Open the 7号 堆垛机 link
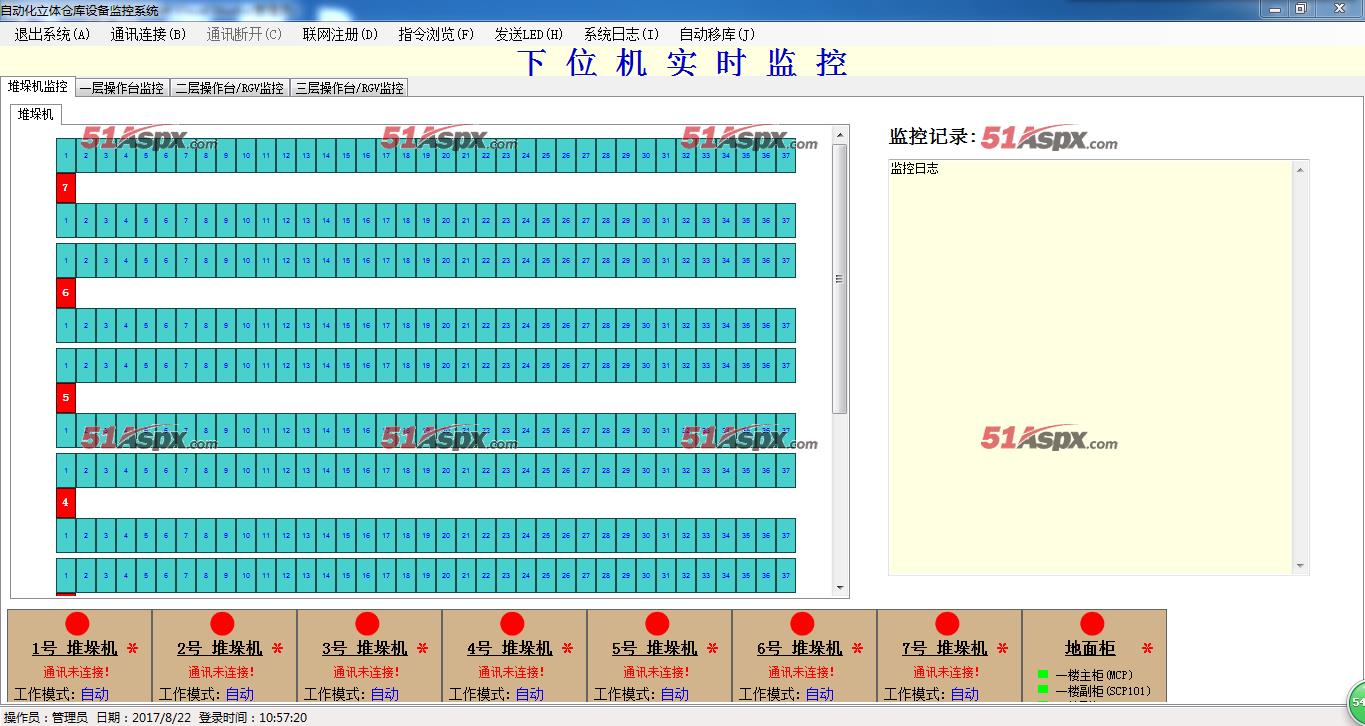 coord(945,648)
